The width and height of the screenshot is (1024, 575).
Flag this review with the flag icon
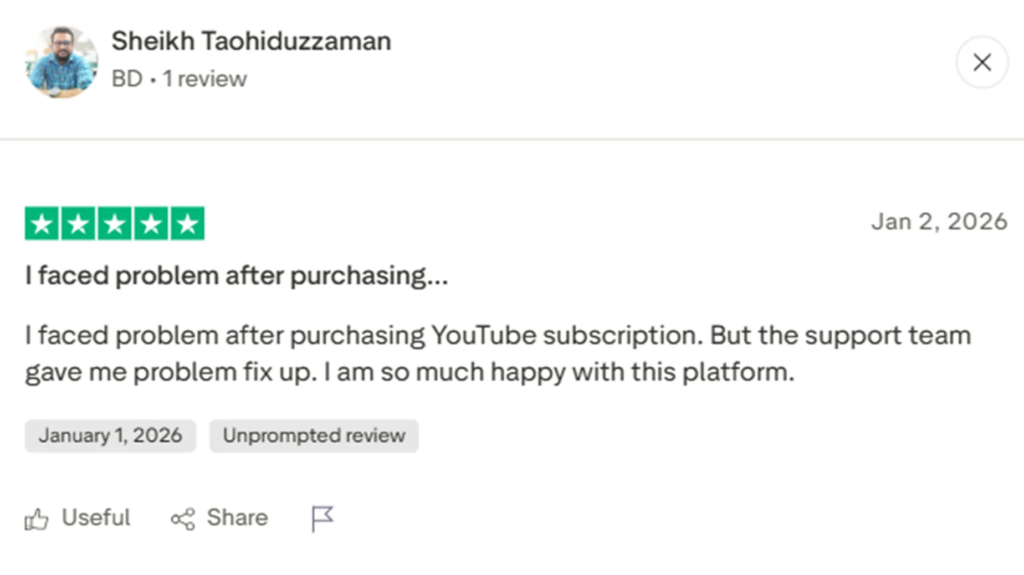pos(322,518)
